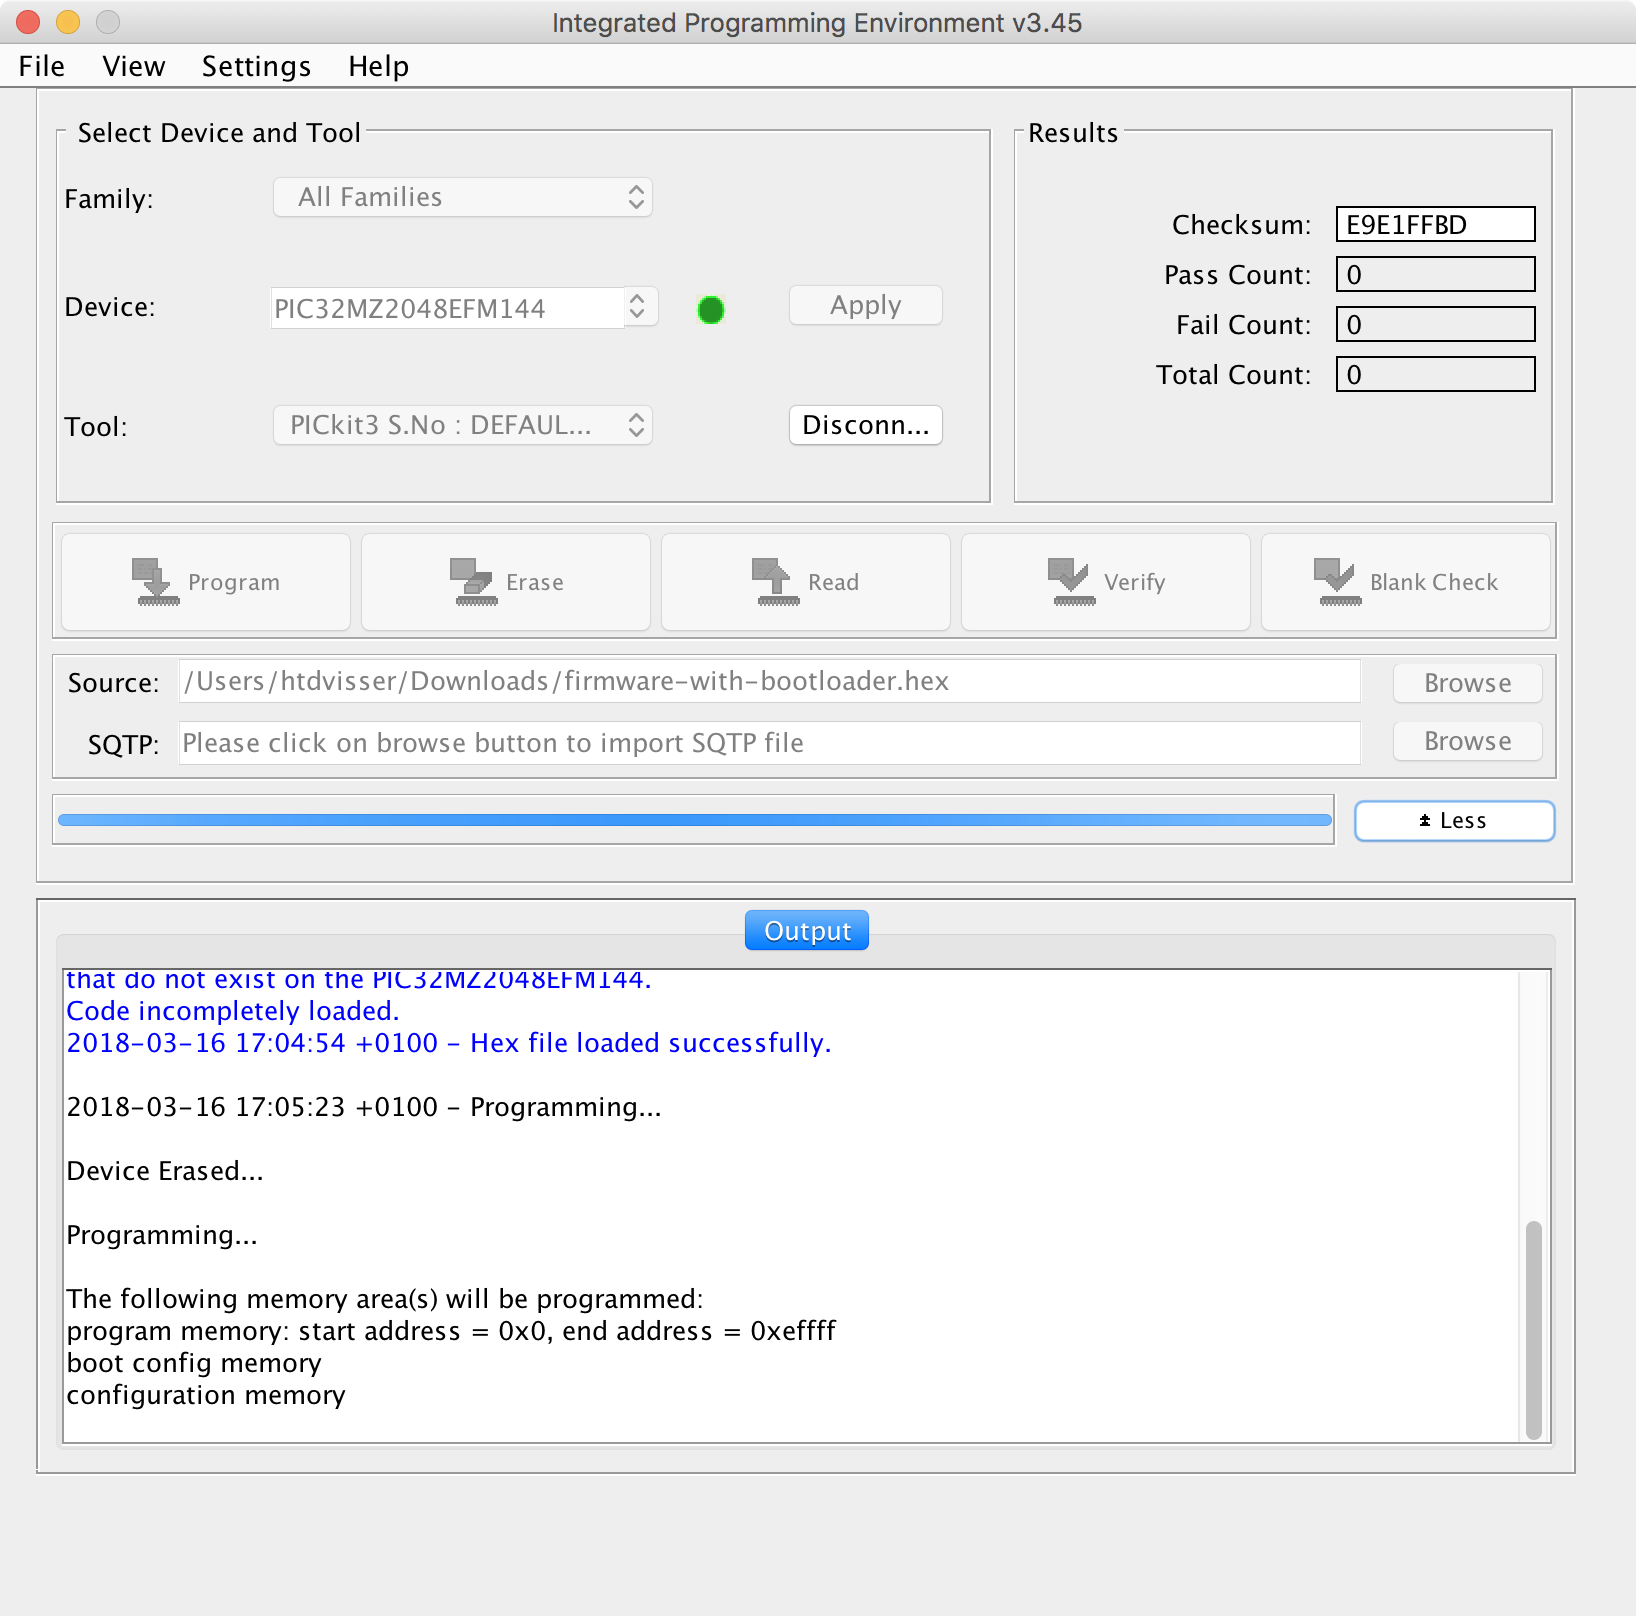Click the yellow minimize window button
Screen dimensions: 1636x1616
click(x=68, y=22)
